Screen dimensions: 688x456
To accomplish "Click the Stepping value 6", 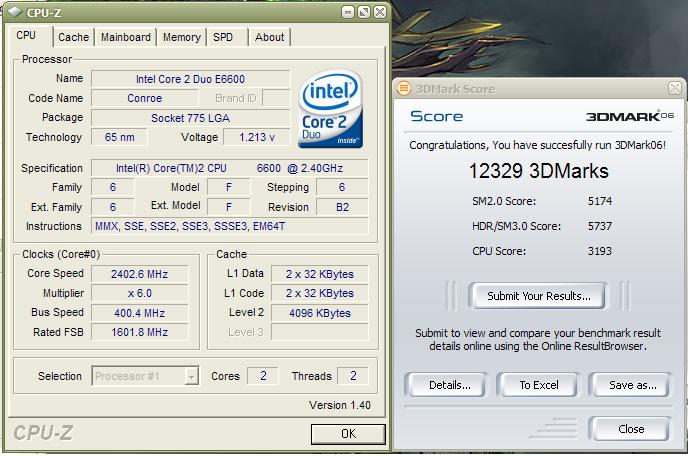I will click(x=342, y=187).
